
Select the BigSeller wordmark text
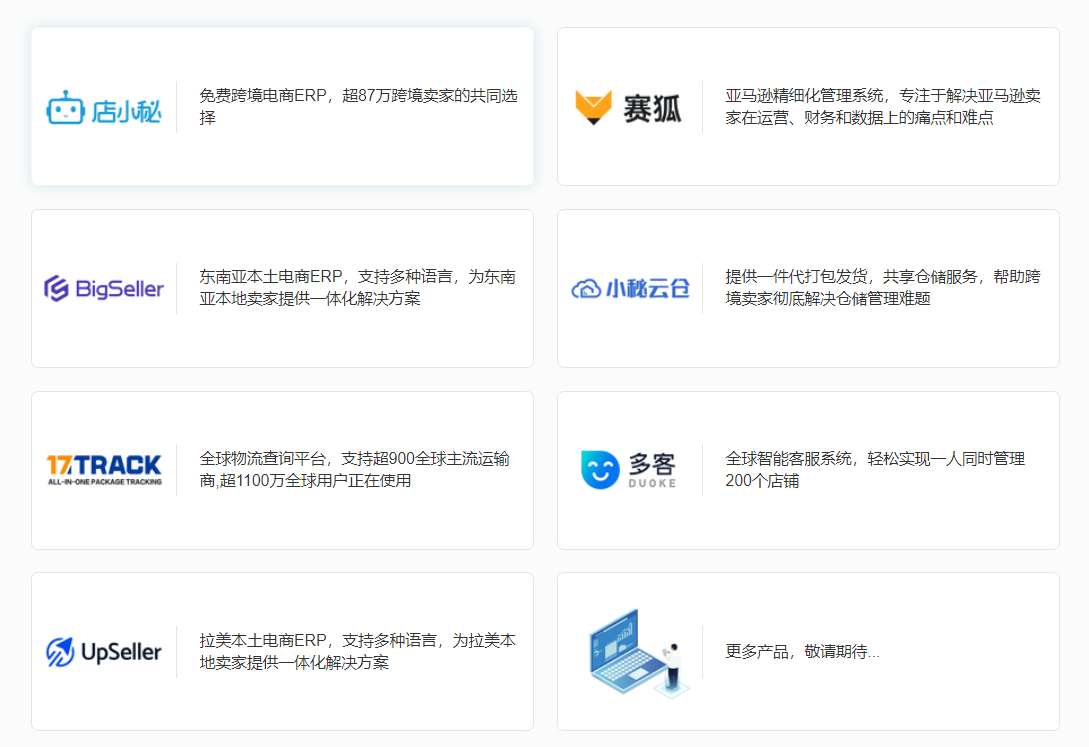pyautogui.click(x=120, y=290)
